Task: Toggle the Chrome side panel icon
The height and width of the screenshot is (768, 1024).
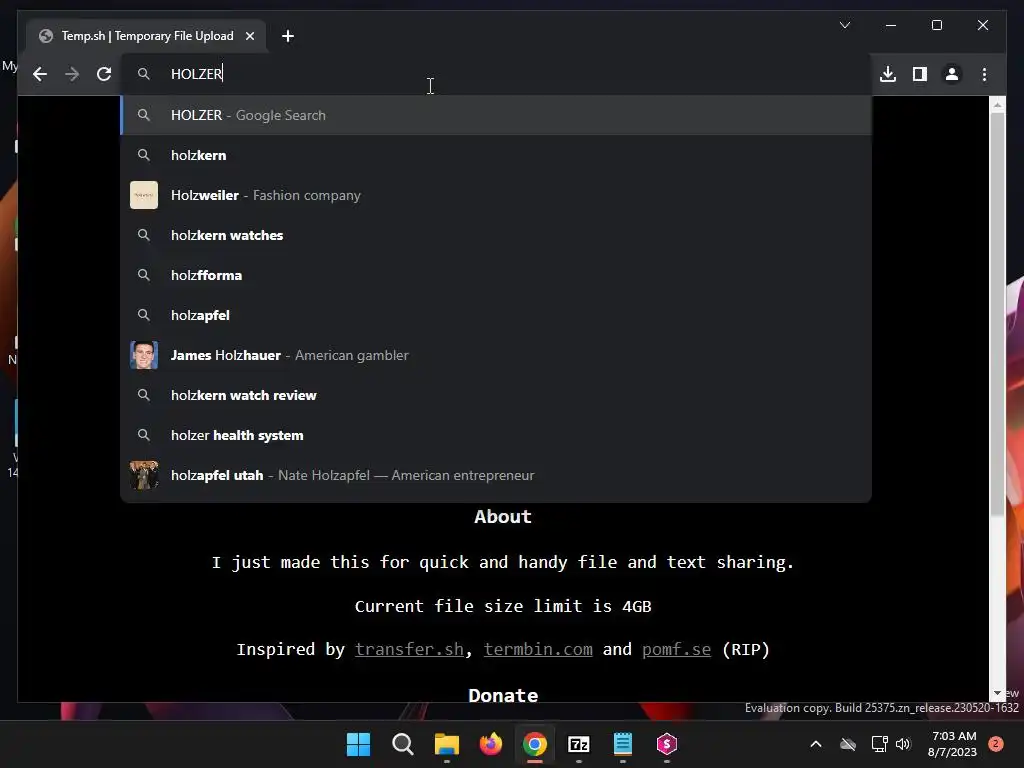Action: 920,74
